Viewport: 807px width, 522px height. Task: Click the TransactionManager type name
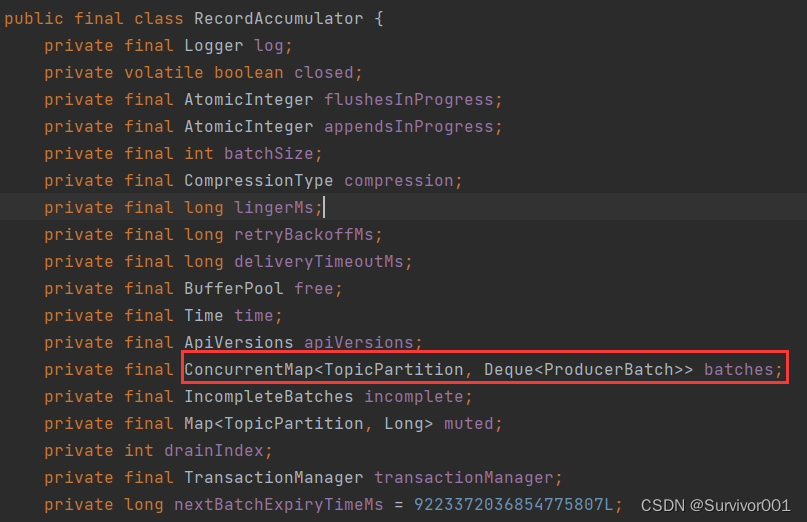pyautogui.click(x=274, y=478)
